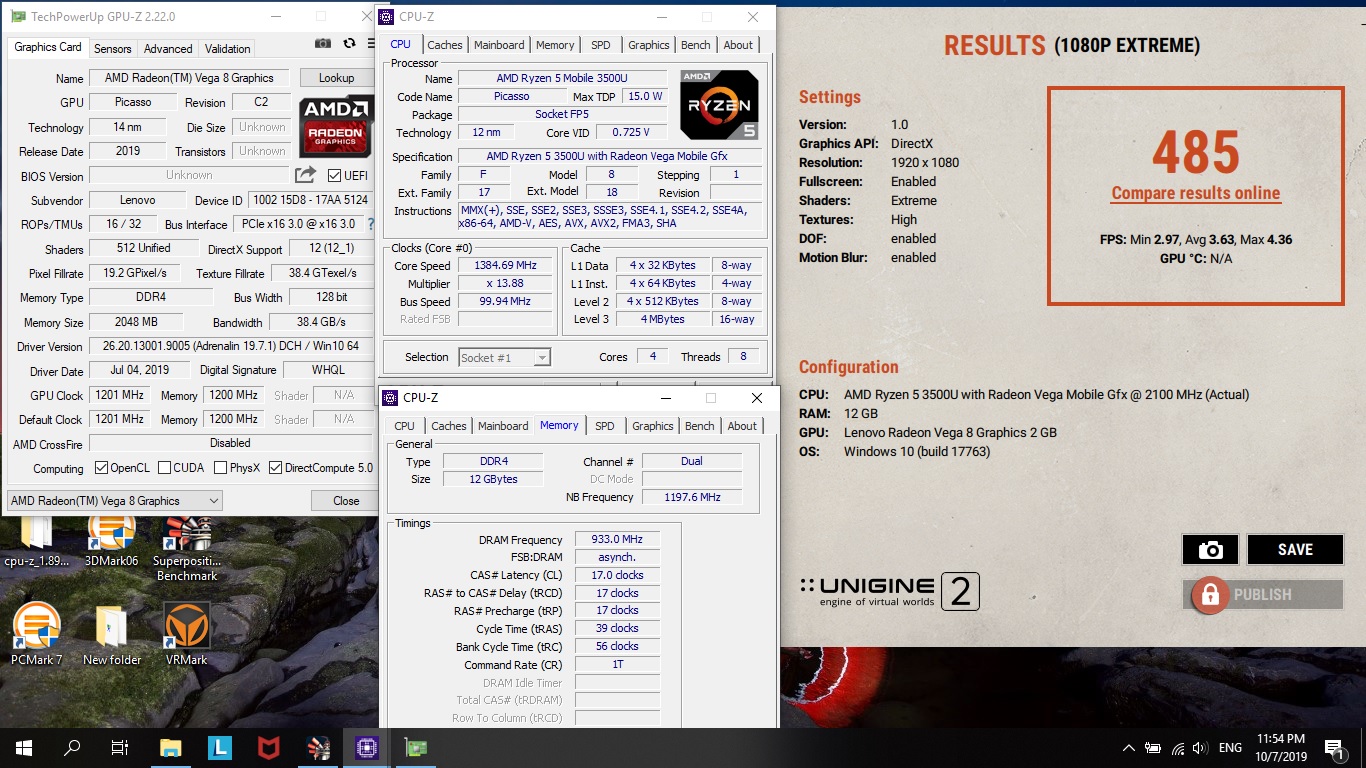
Task: Switch to GPU-Z Sensors tab
Action: (x=112, y=48)
